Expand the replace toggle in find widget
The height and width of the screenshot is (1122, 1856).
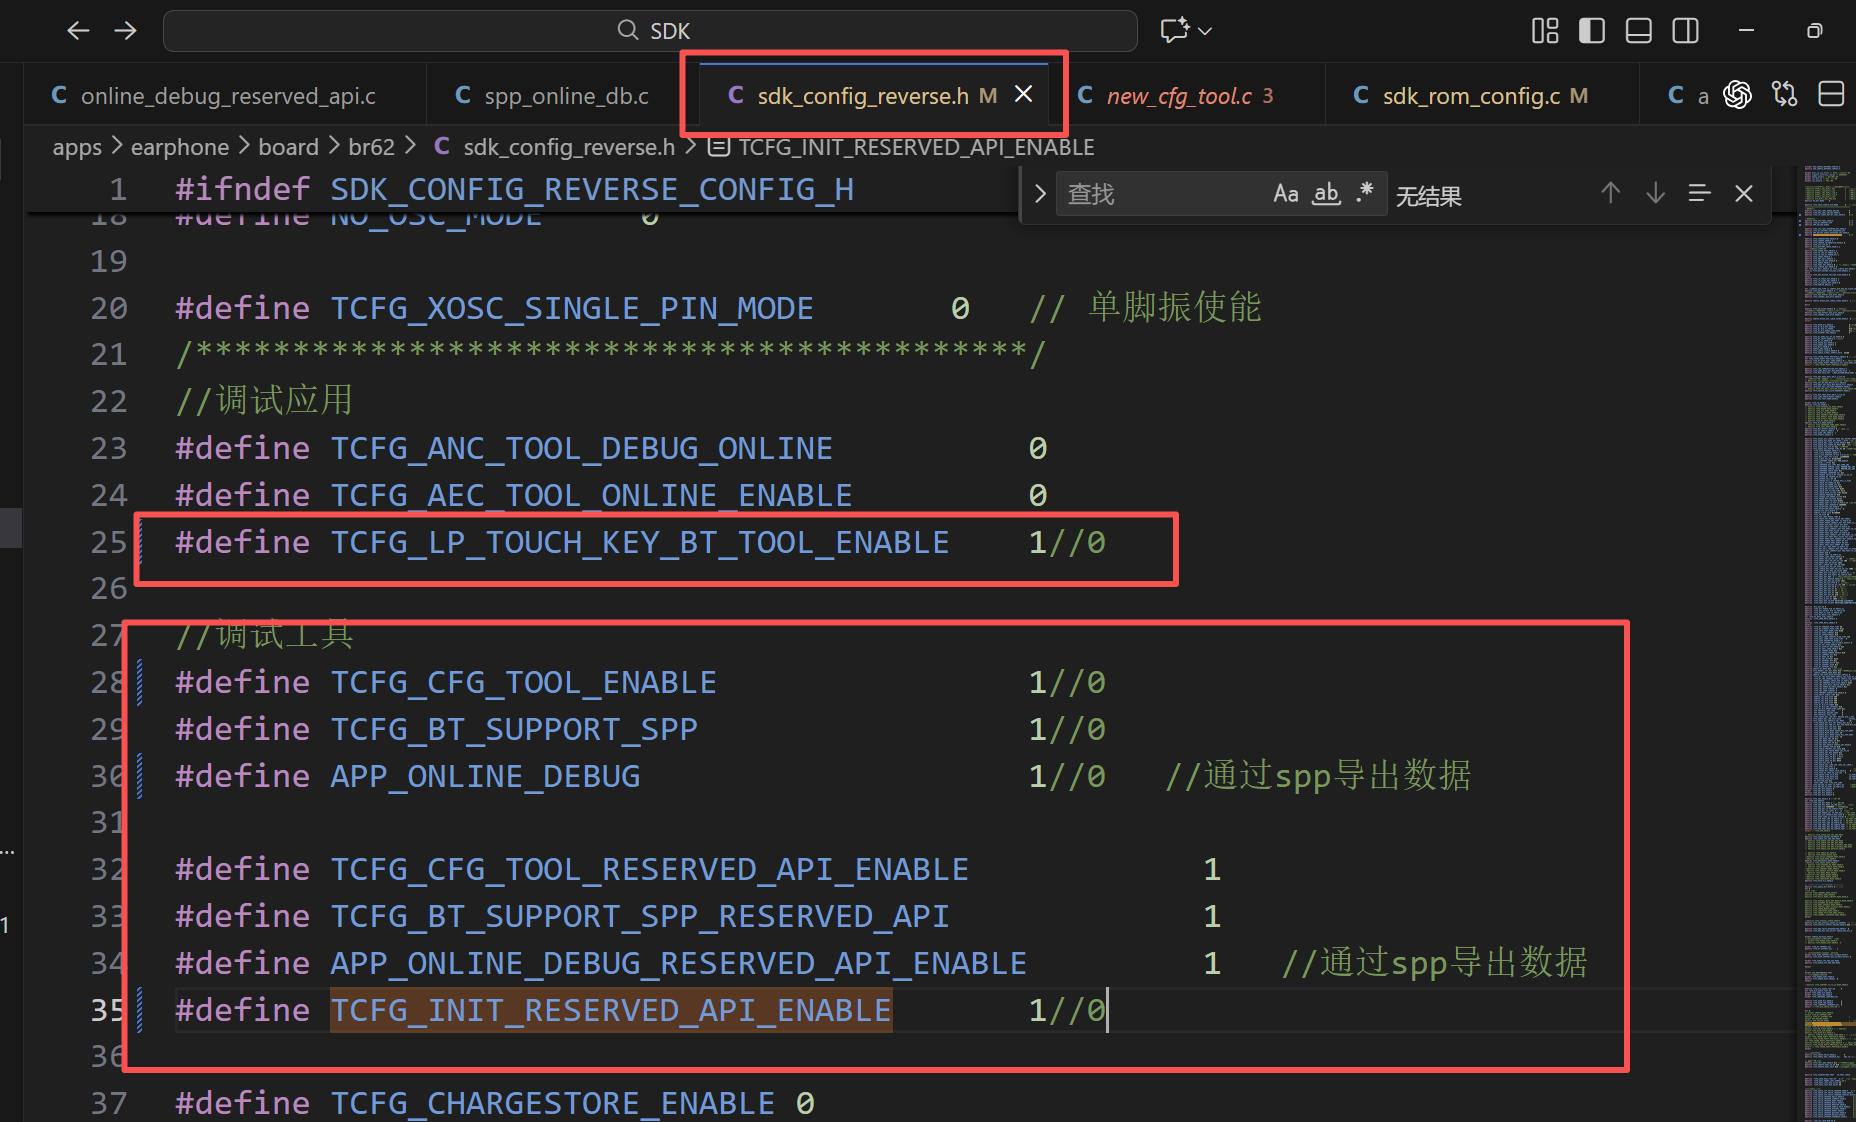[1040, 193]
